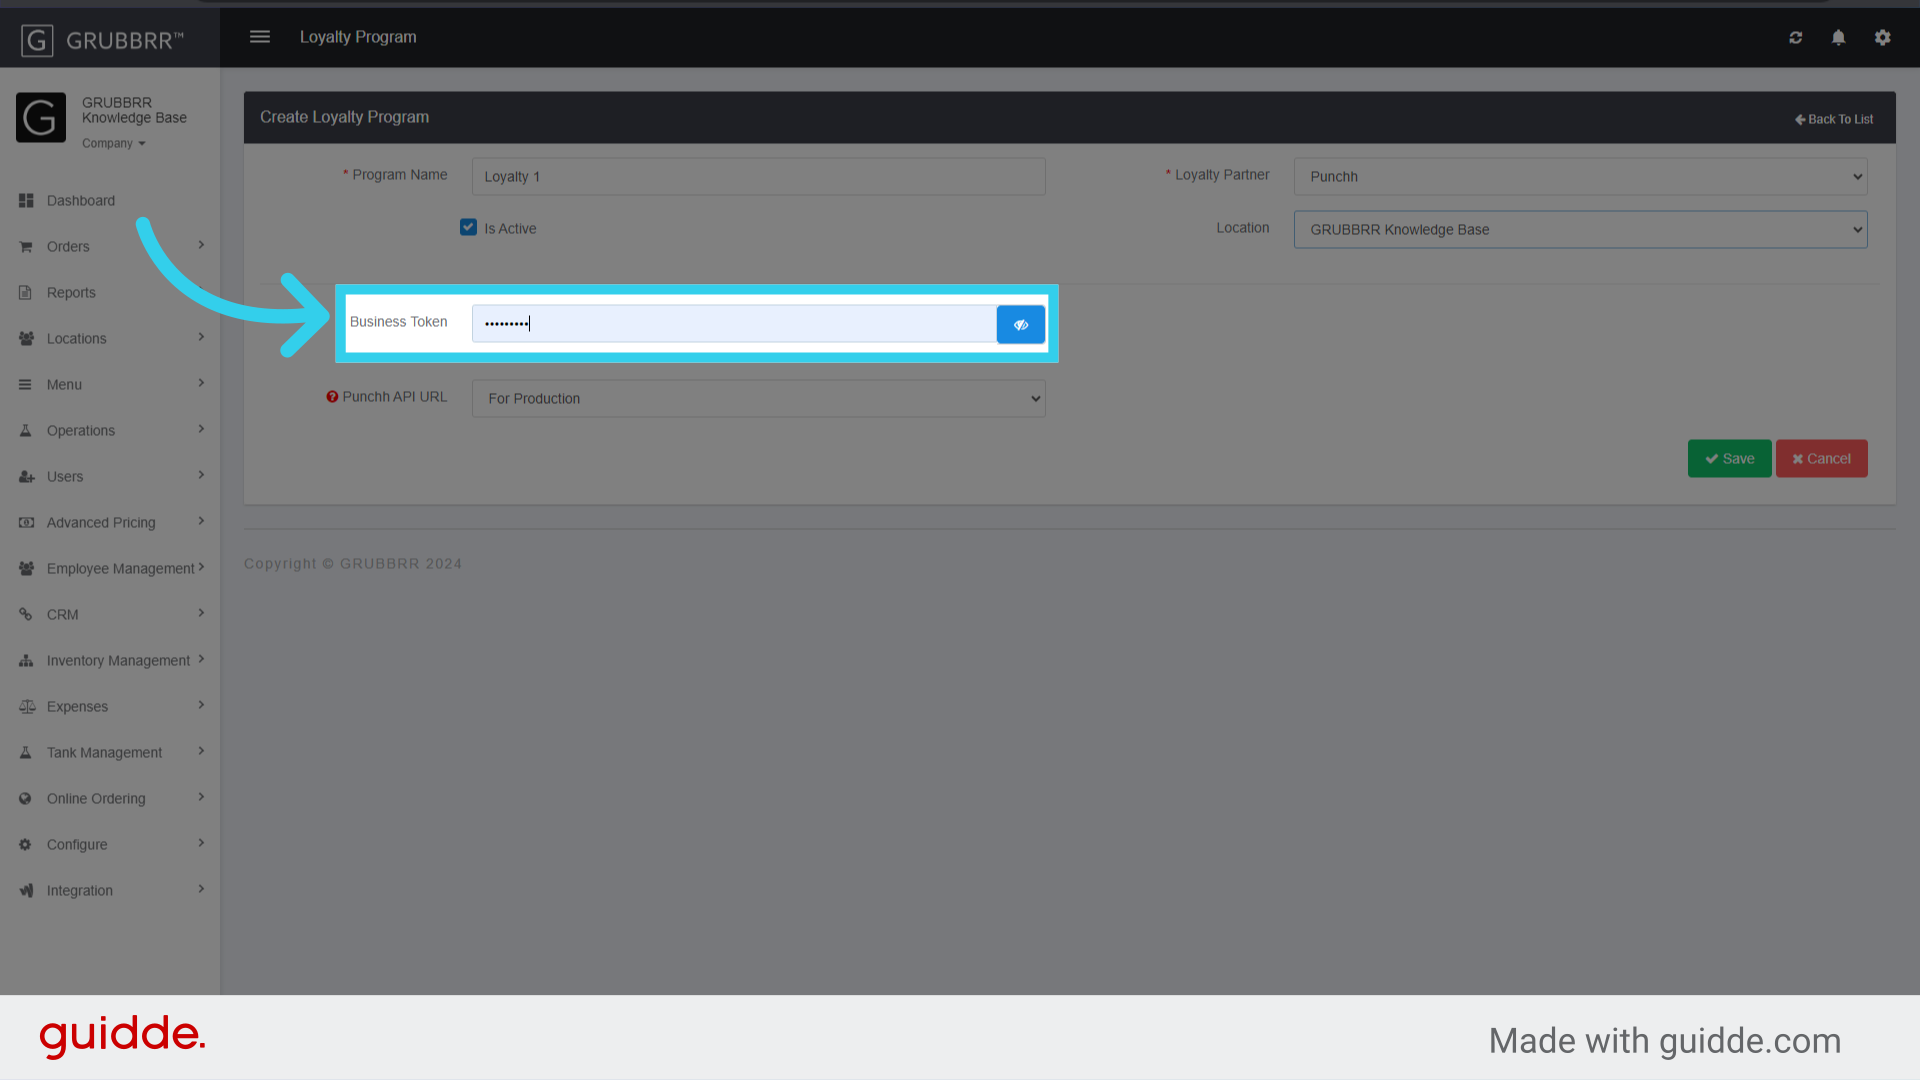
Task: Click the Create Loyalty Program heading
Action: (344, 117)
